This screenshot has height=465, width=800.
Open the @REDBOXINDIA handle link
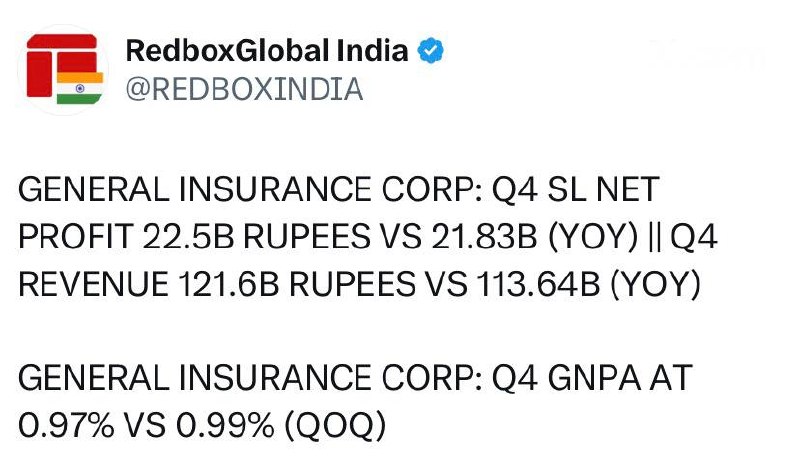click(244, 89)
